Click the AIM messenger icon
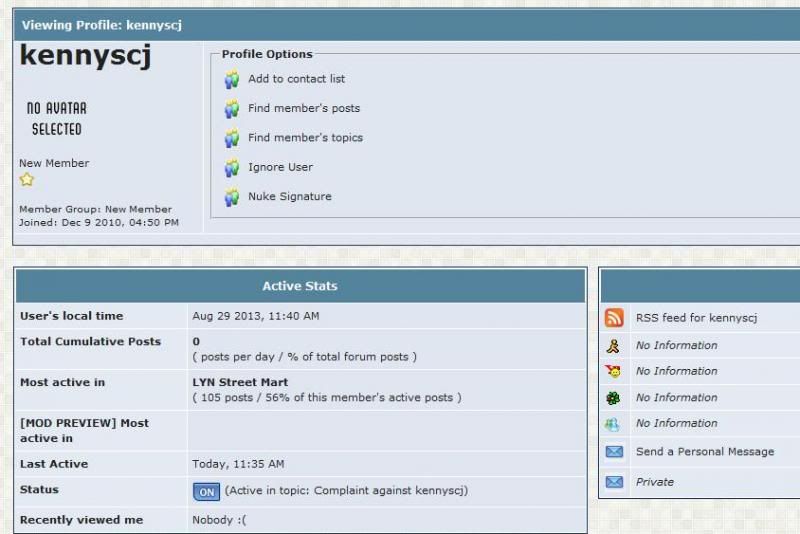The width and height of the screenshot is (800, 534). [614, 346]
